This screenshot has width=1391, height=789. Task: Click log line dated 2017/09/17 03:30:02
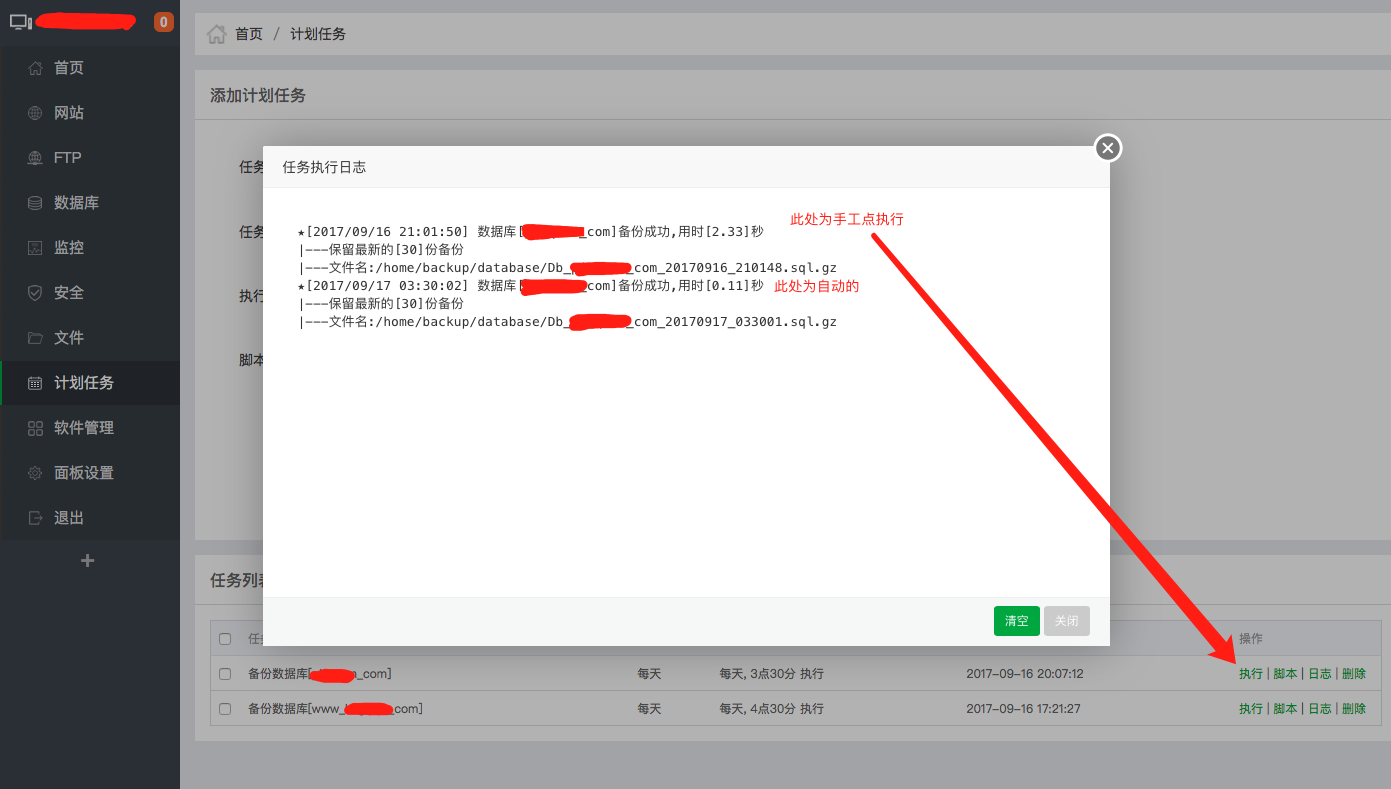(530, 286)
